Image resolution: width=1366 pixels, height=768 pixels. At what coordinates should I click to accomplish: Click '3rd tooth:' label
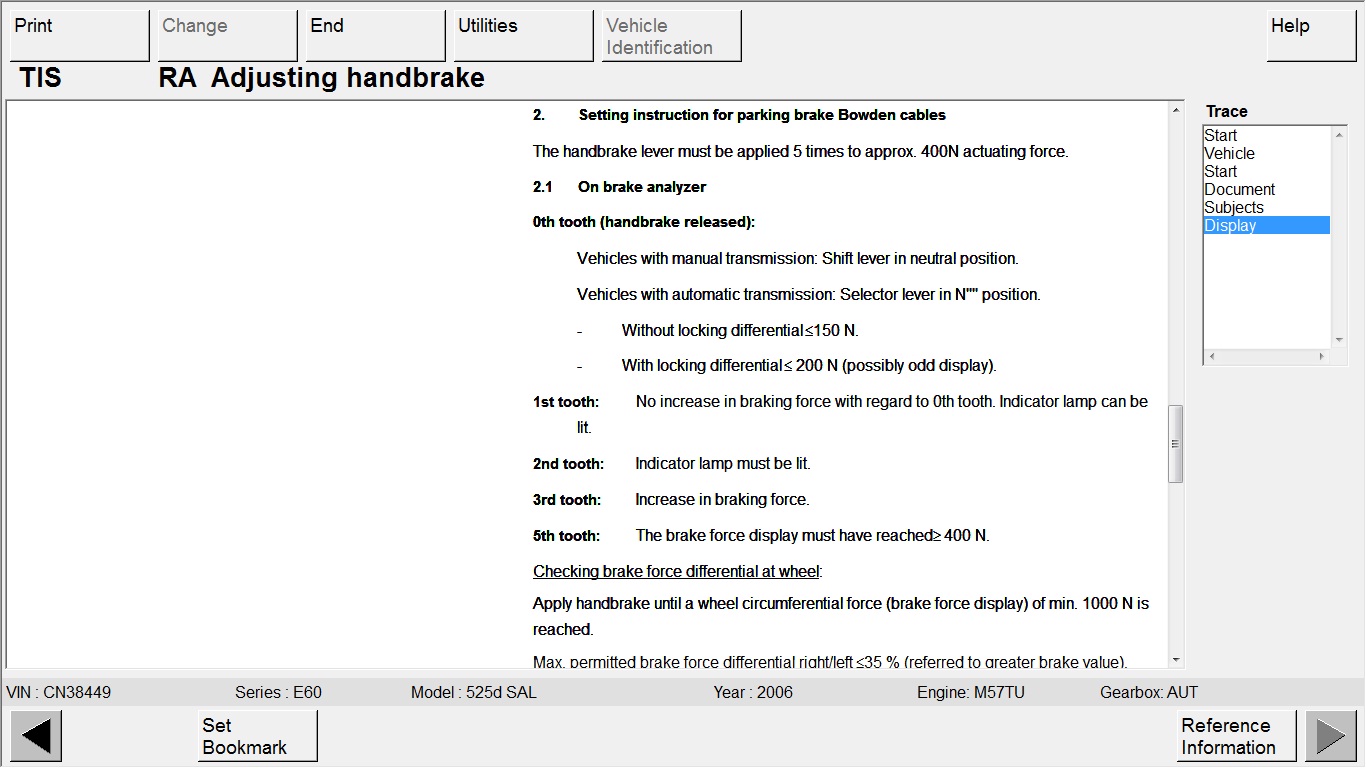(567, 500)
